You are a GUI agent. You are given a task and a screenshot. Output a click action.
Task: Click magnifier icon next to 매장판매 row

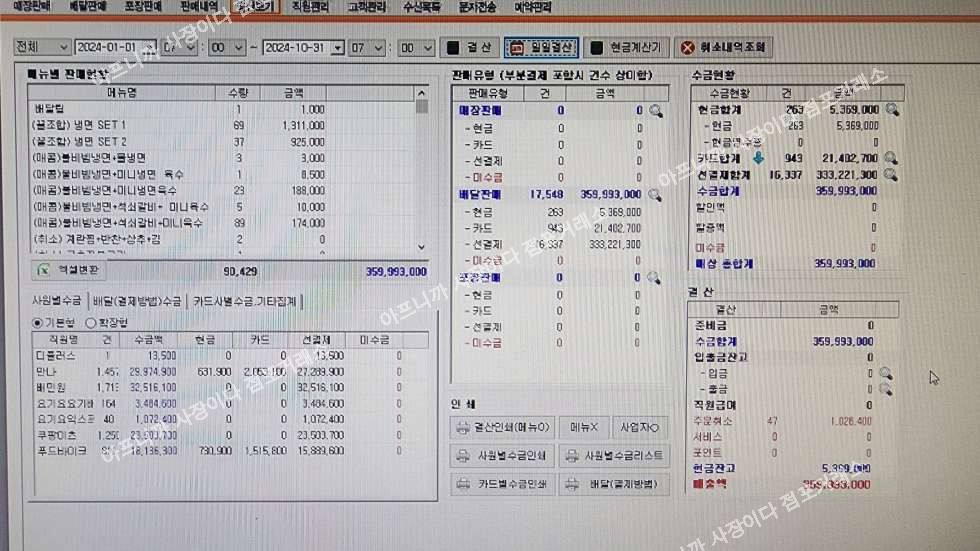coord(655,112)
